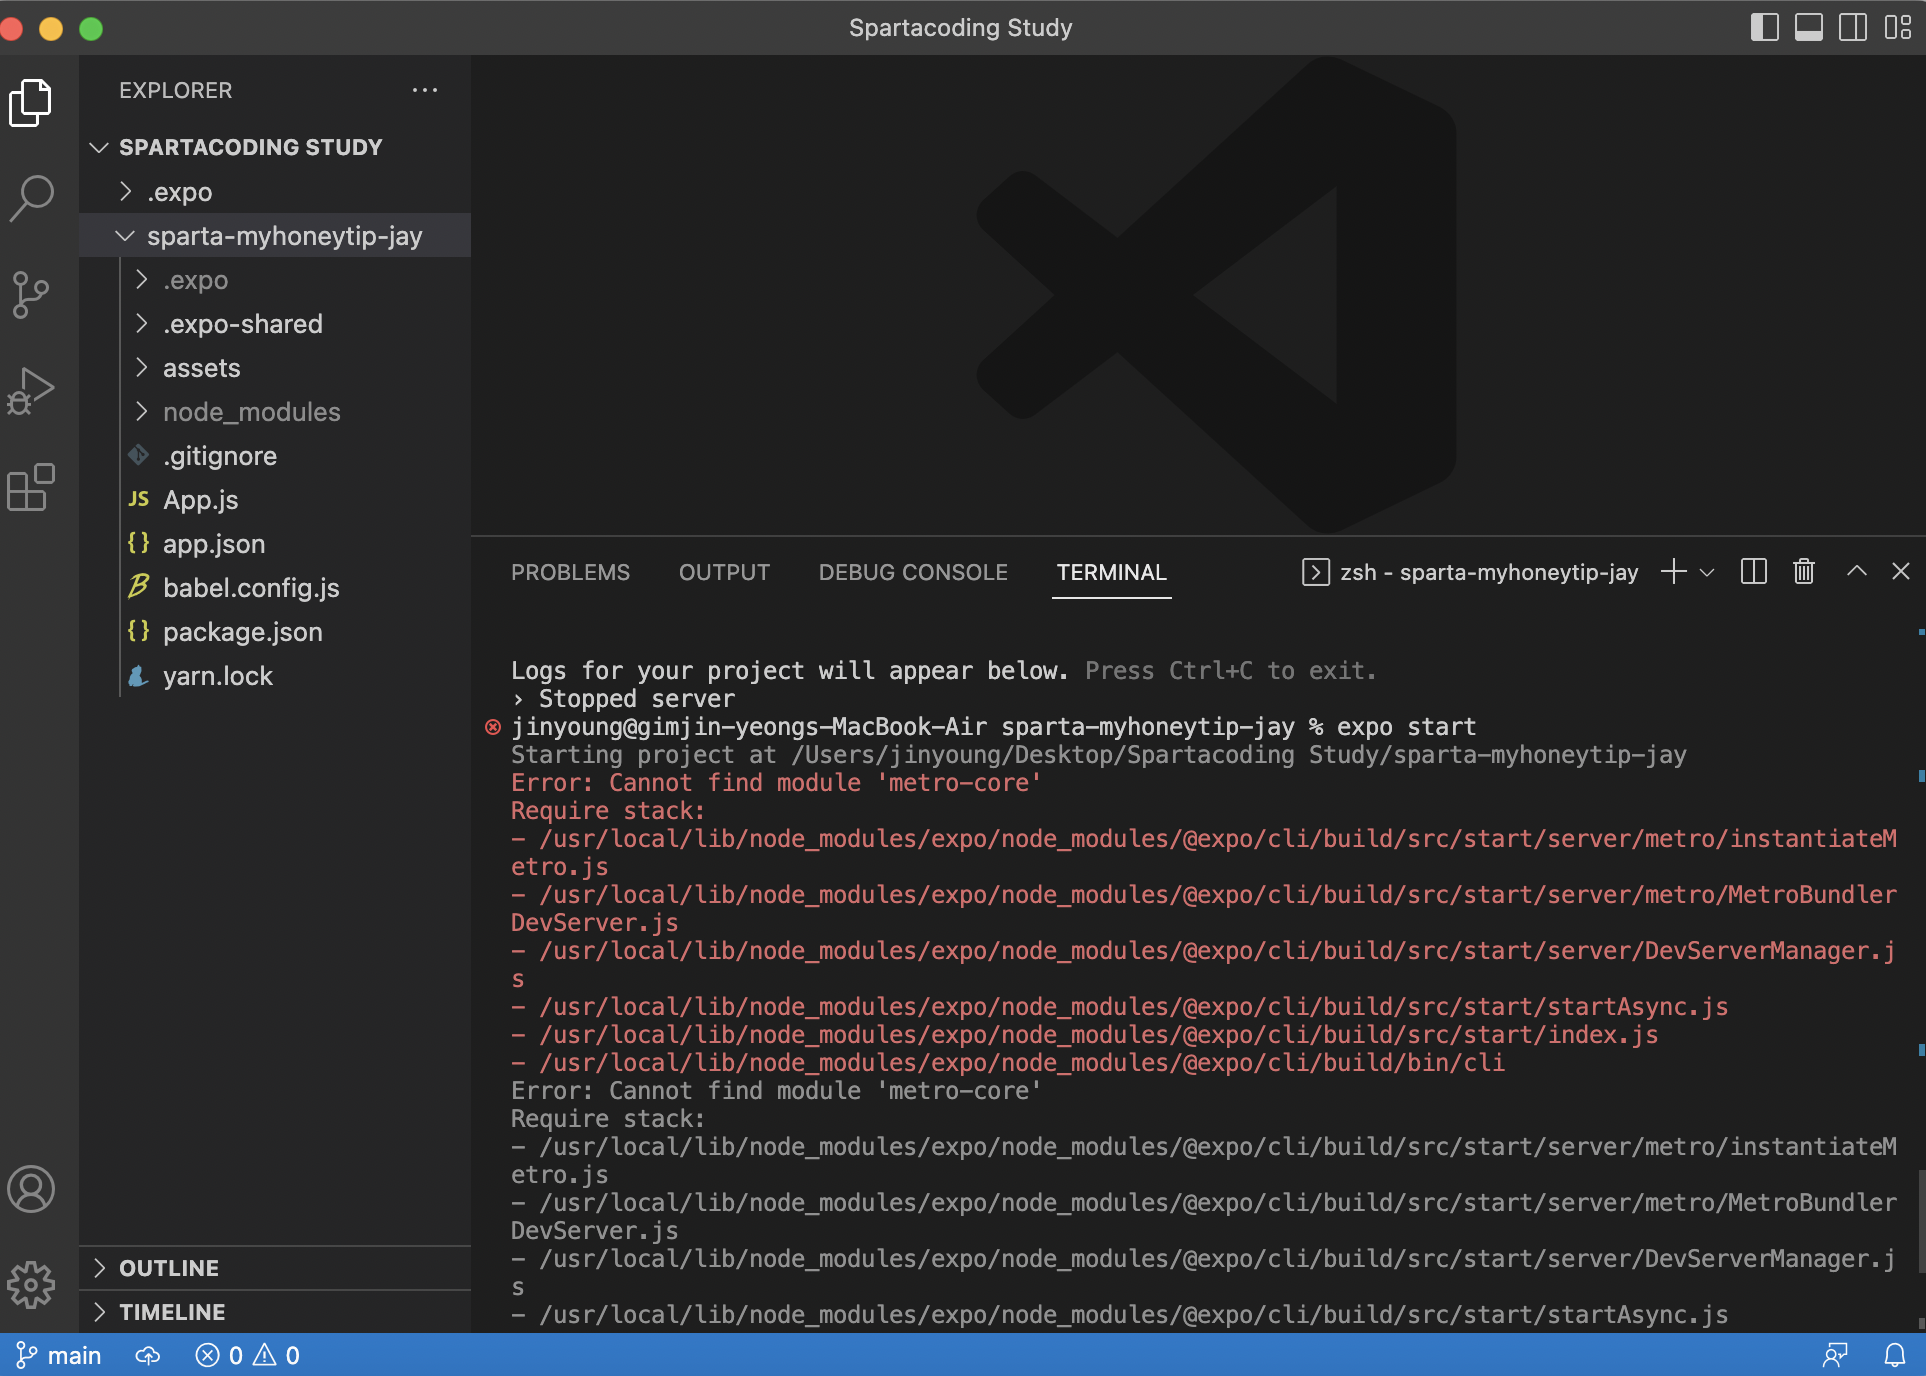
Task: Open the Explorer view in activity bar
Action: [31, 102]
